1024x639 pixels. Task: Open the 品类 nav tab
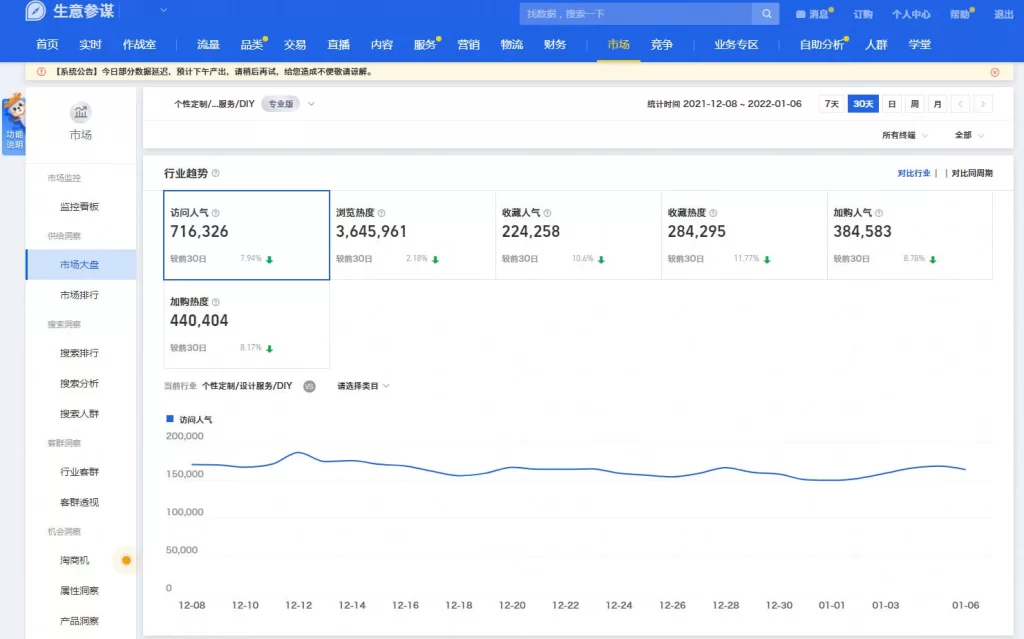[x=251, y=44]
